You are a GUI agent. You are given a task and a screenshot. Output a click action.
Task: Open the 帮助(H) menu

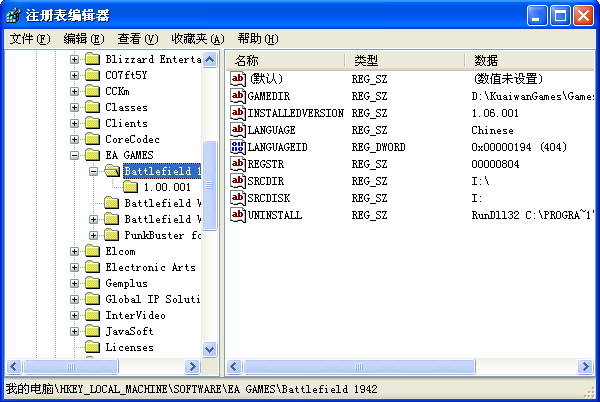tap(258, 39)
